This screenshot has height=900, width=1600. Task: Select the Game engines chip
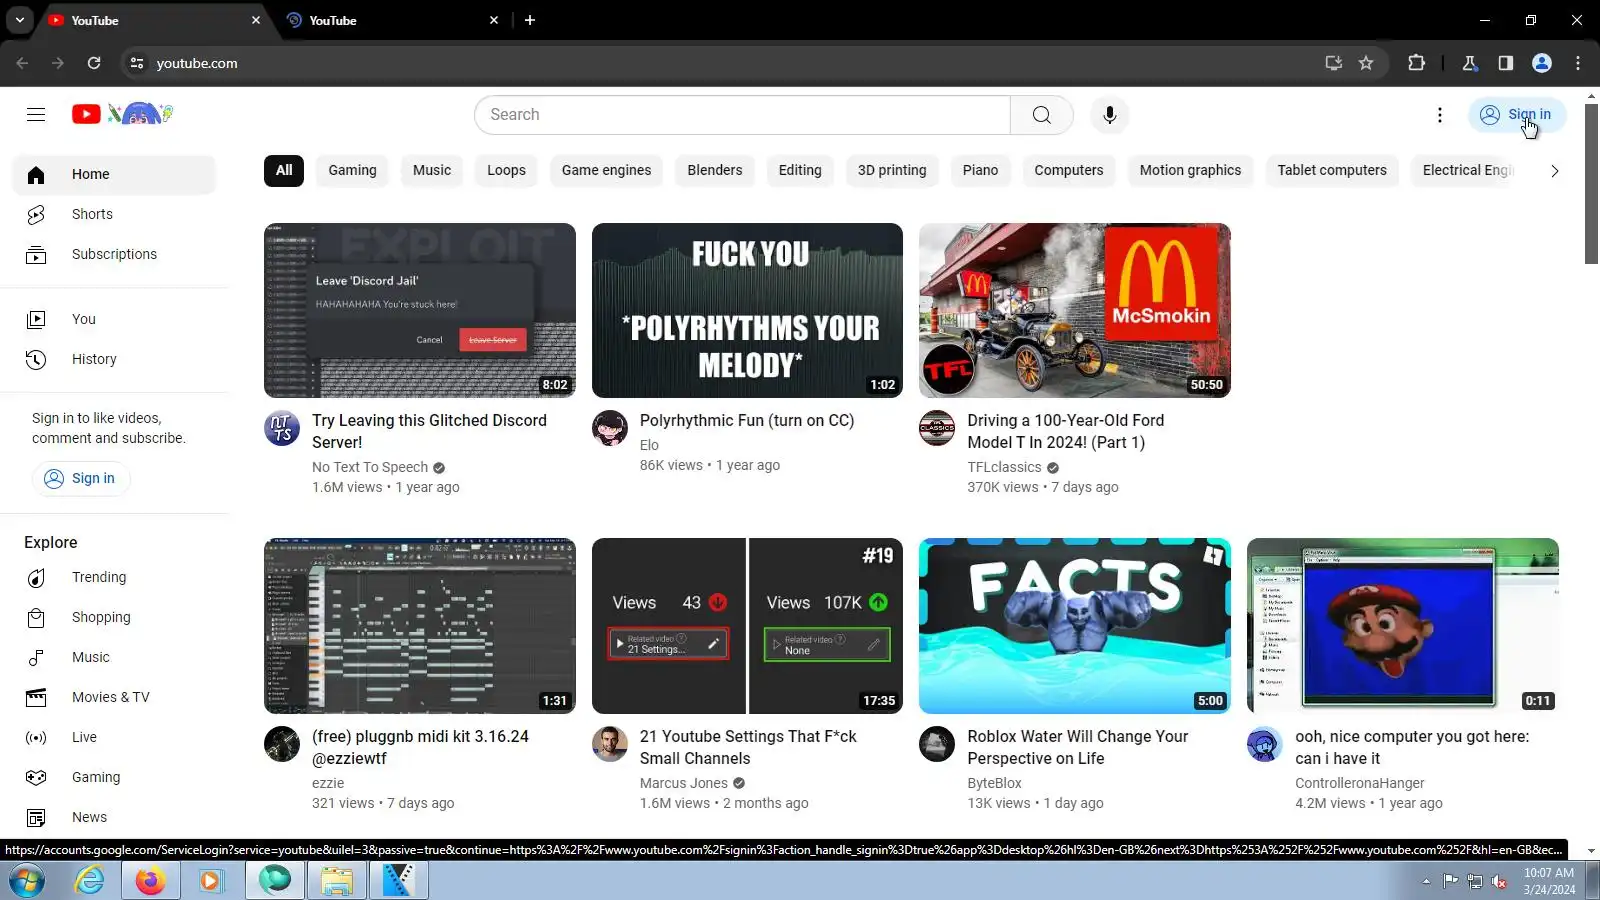click(606, 170)
